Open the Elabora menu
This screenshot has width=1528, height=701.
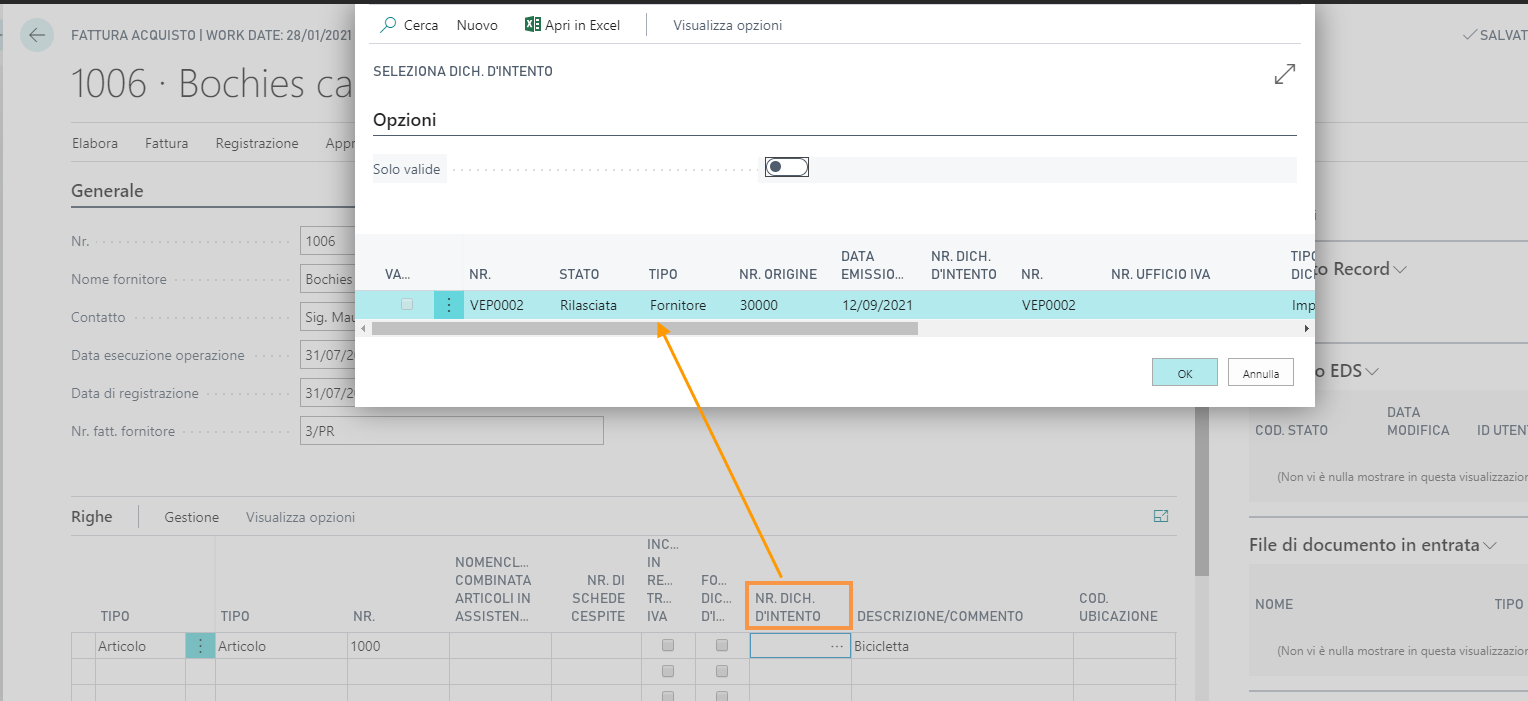(x=95, y=143)
